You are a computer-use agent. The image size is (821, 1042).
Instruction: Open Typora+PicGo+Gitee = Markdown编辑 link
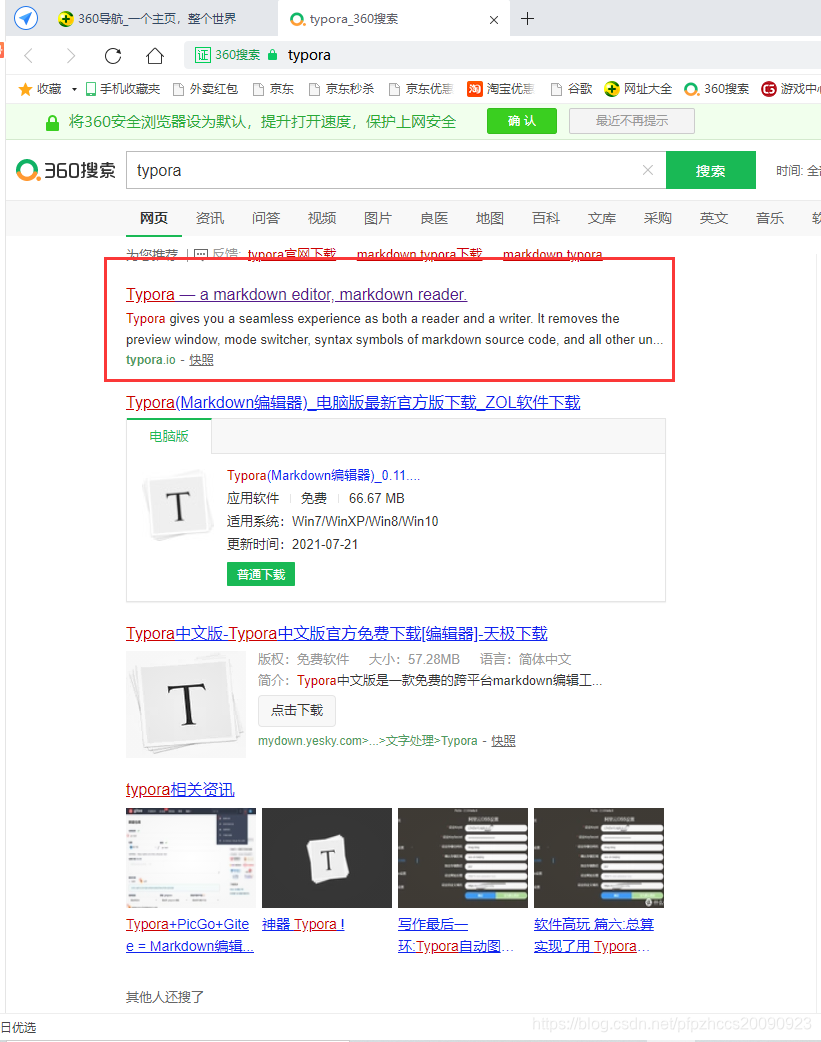[190, 935]
